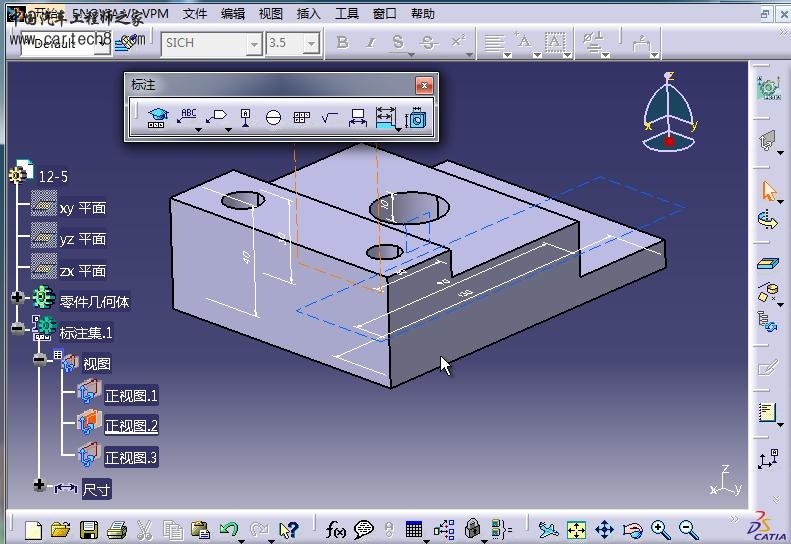Toggle underline S formatting
The height and width of the screenshot is (544, 791).
point(398,42)
